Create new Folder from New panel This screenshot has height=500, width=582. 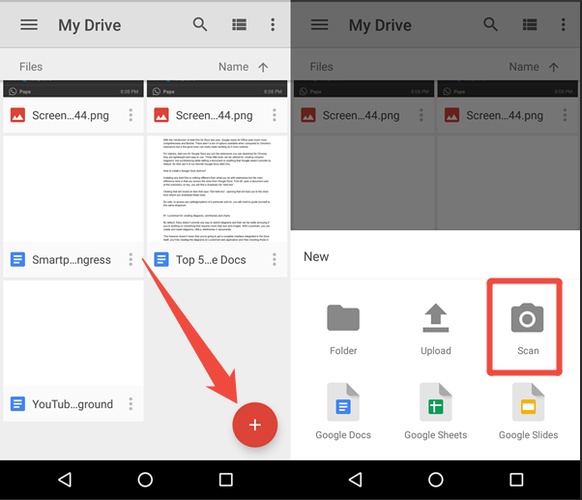pos(343,330)
